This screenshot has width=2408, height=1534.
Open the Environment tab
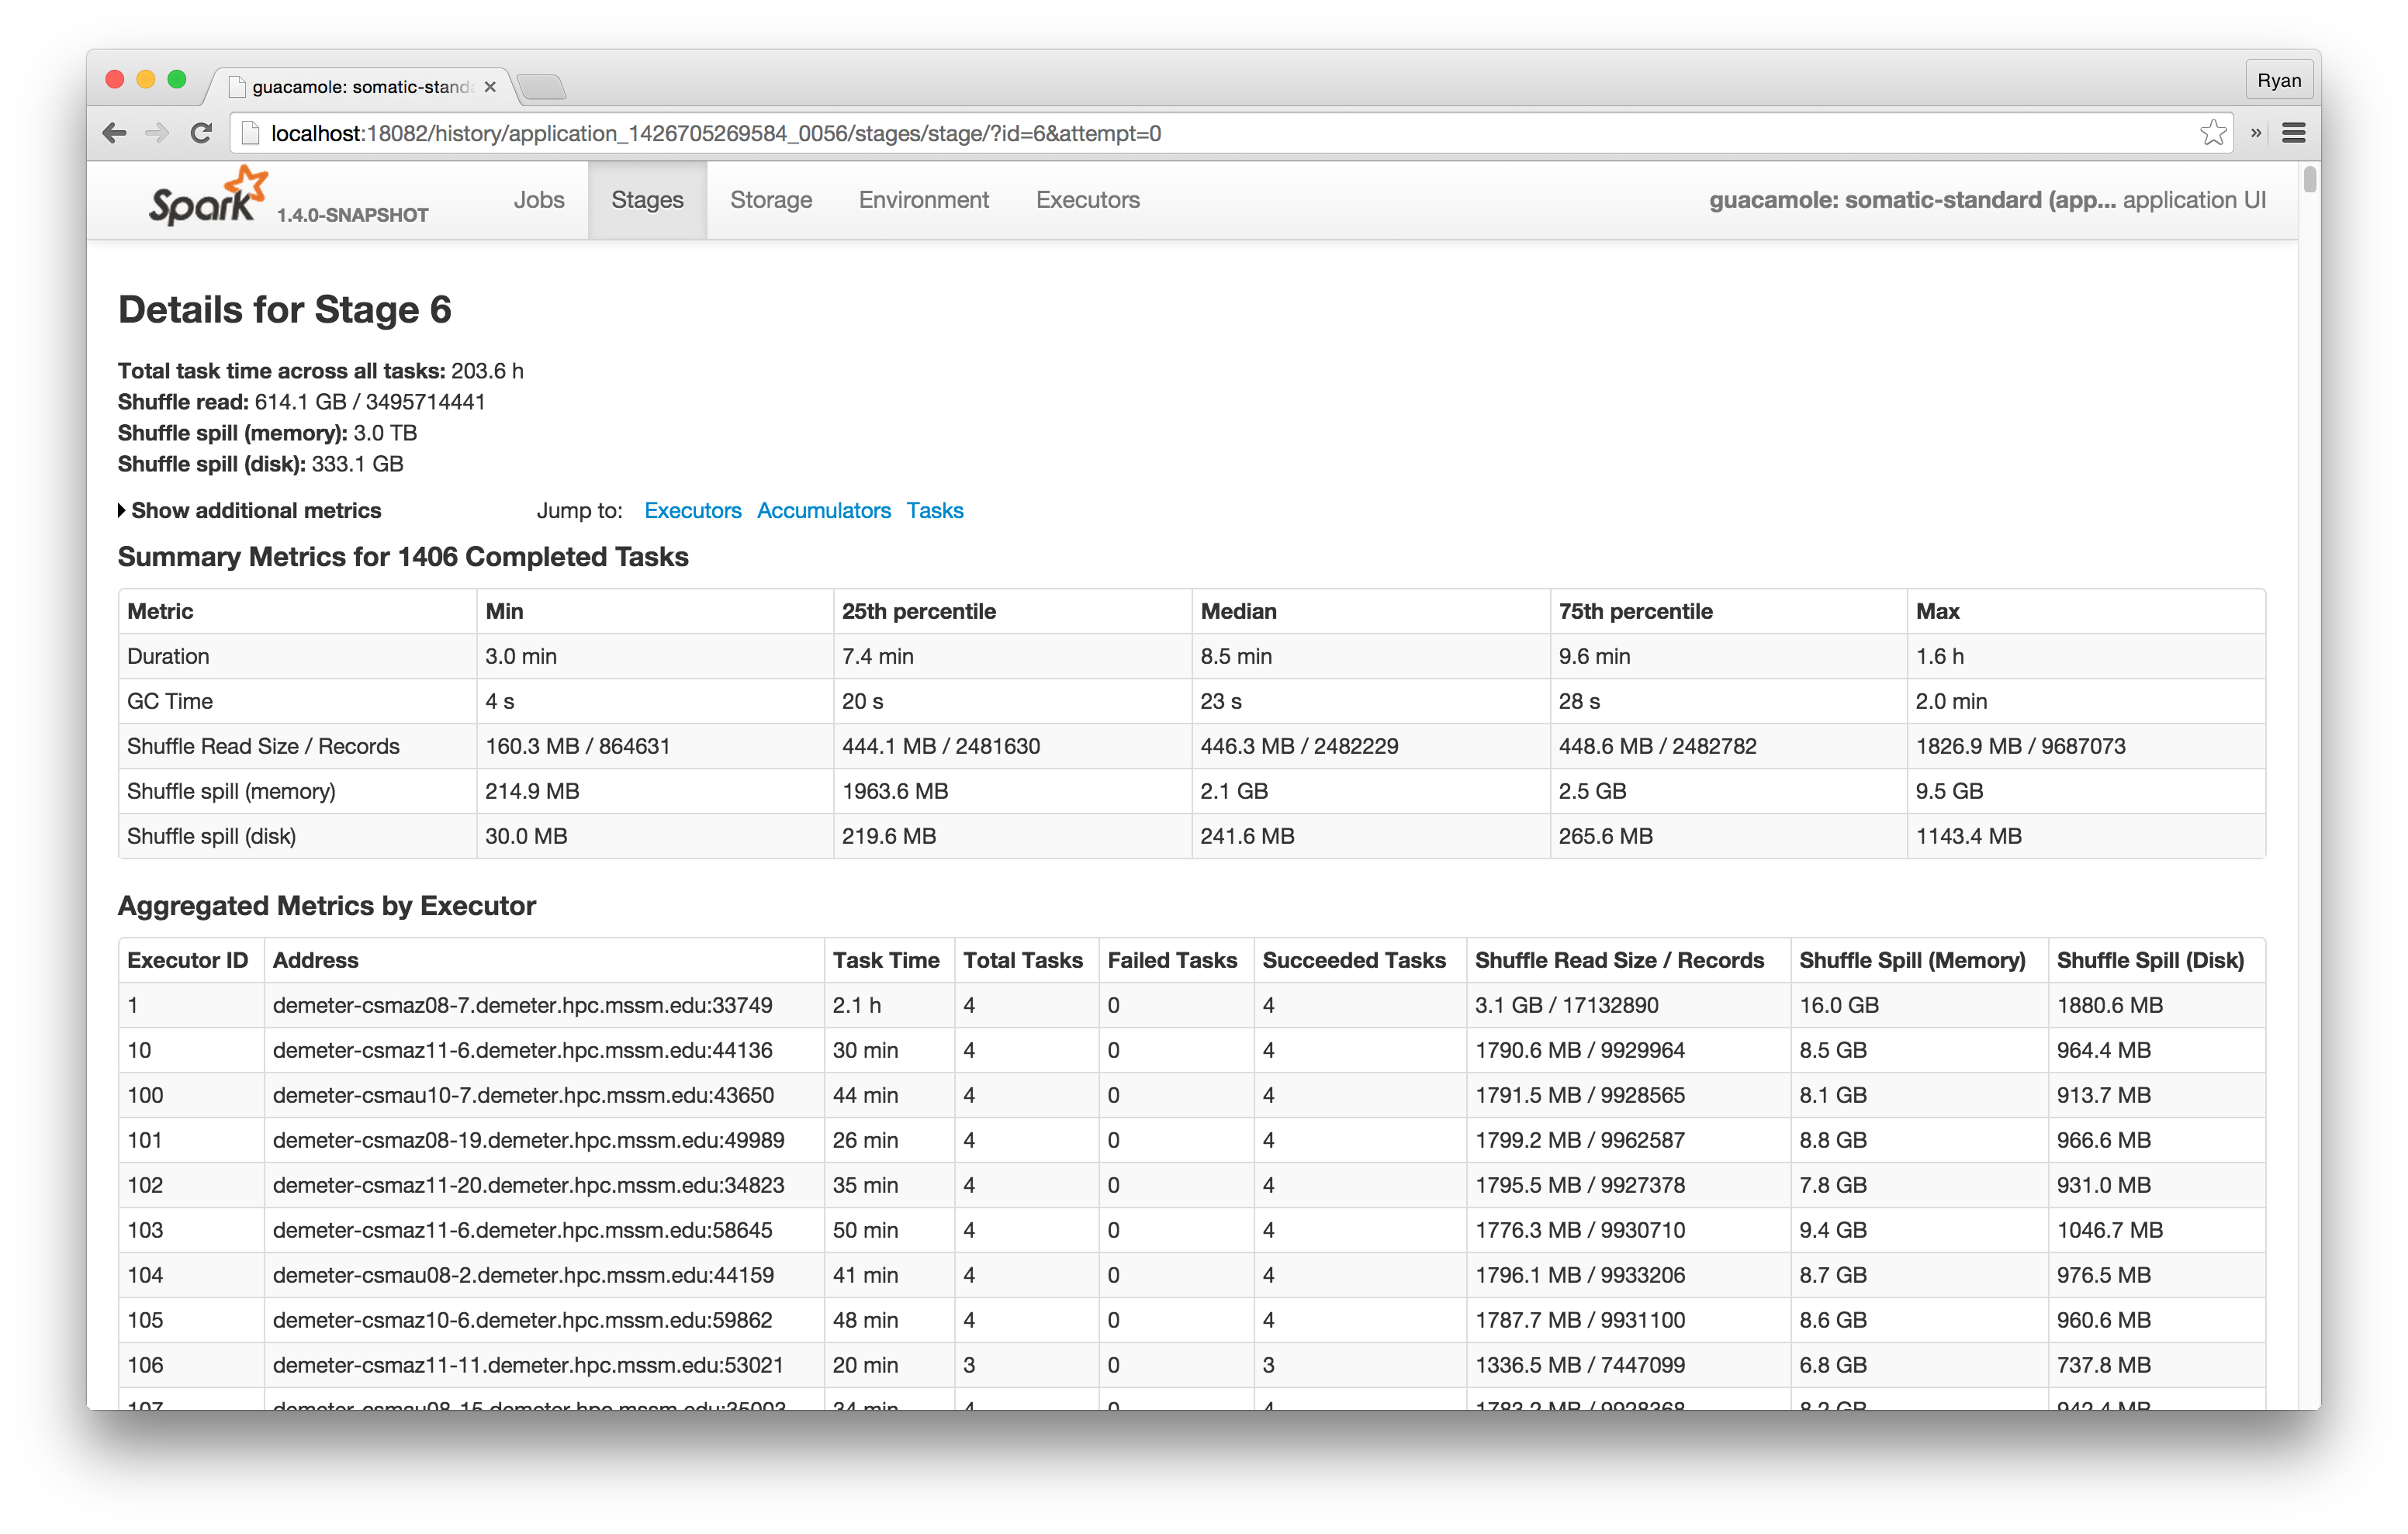923,200
